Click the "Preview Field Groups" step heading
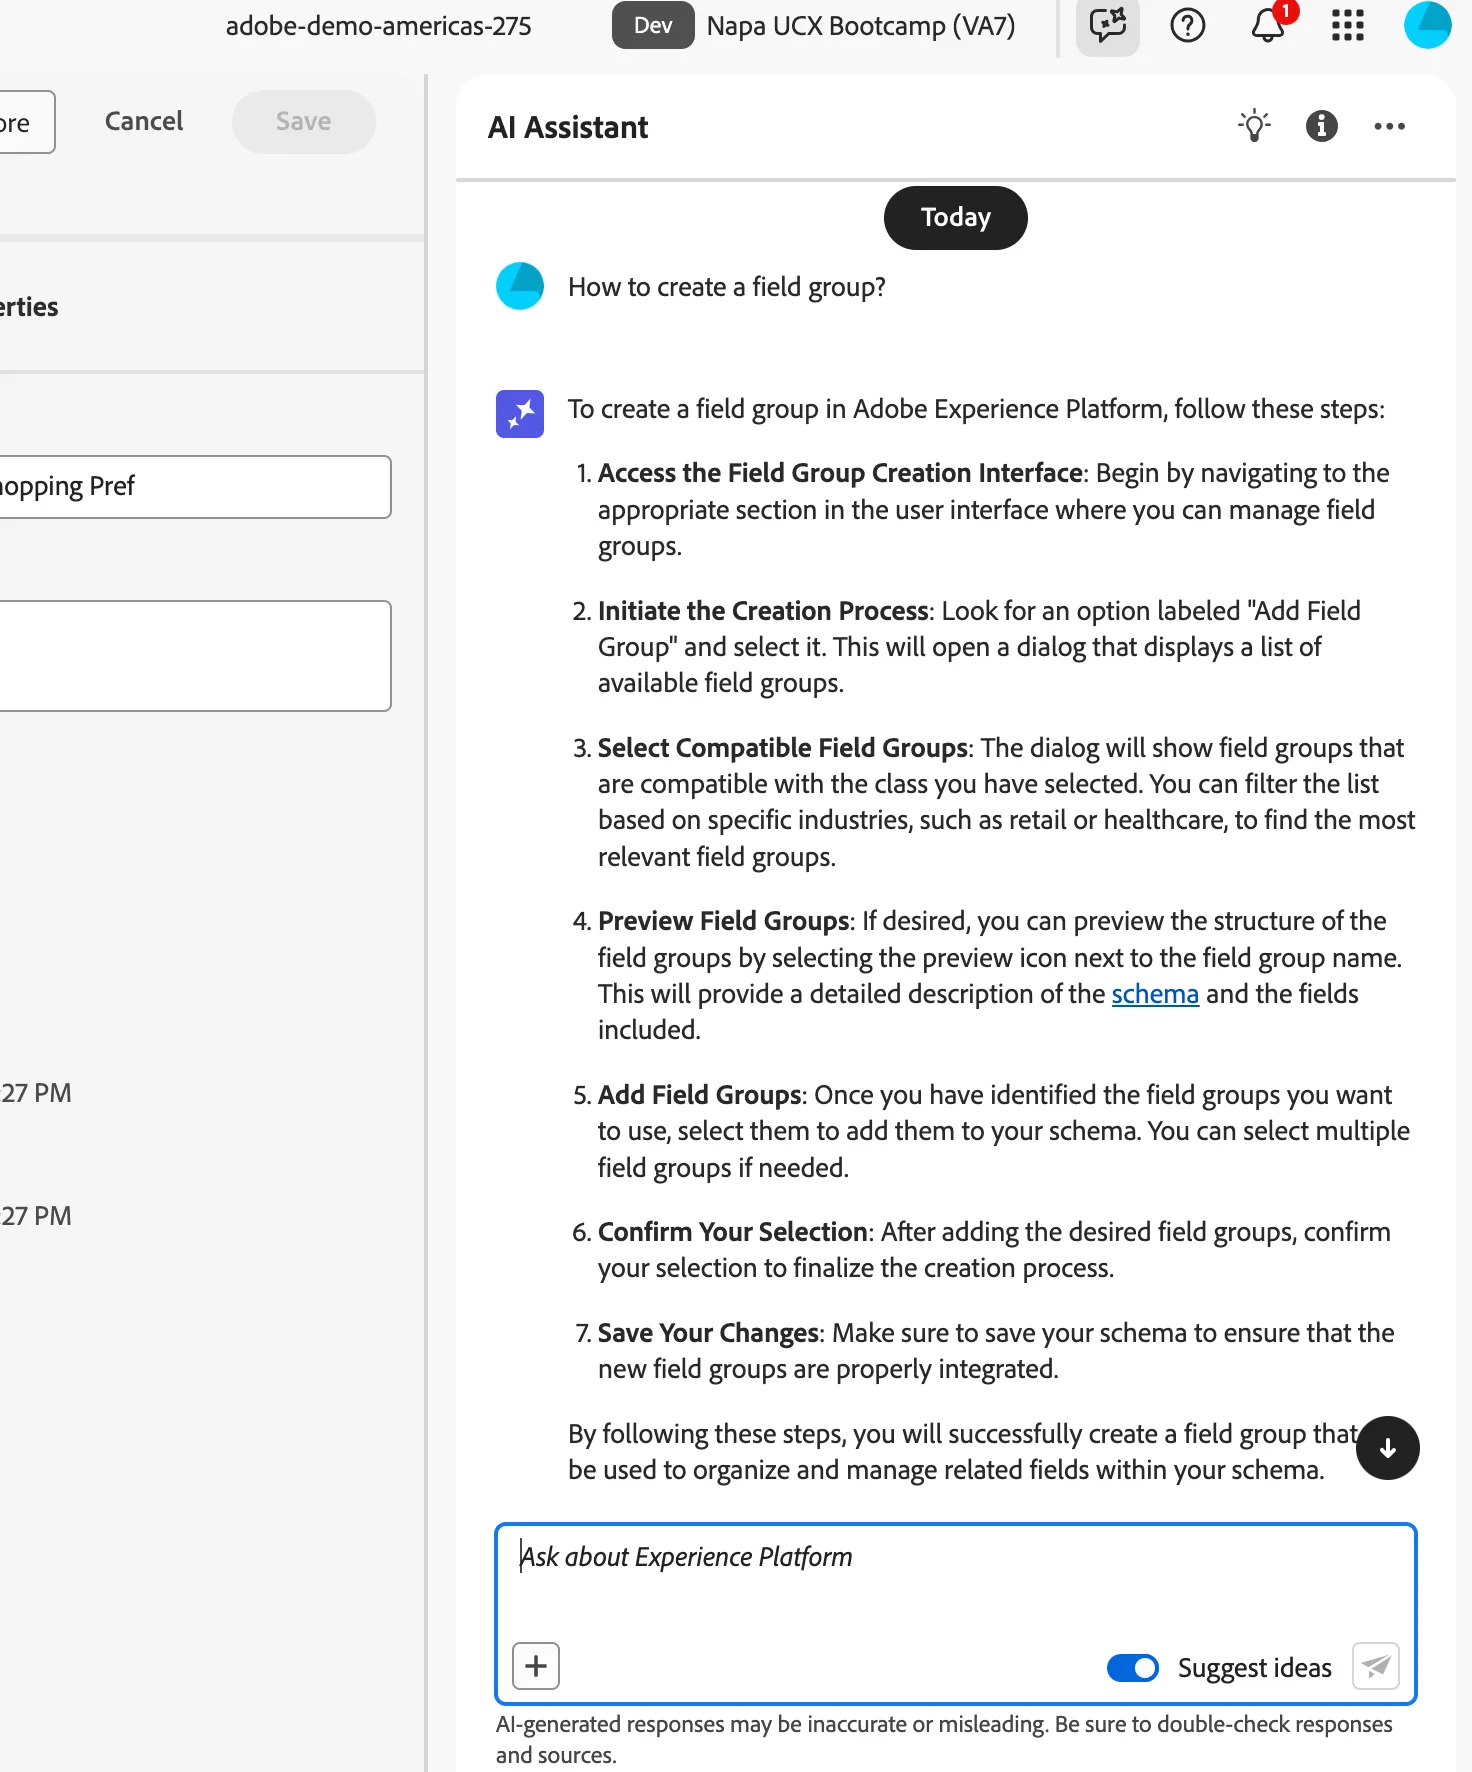The image size is (1472, 1772). click(724, 921)
